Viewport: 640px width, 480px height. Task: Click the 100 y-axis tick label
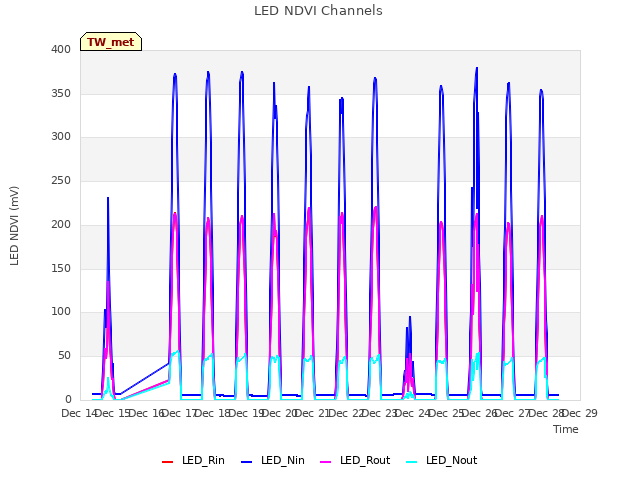[61, 312]
